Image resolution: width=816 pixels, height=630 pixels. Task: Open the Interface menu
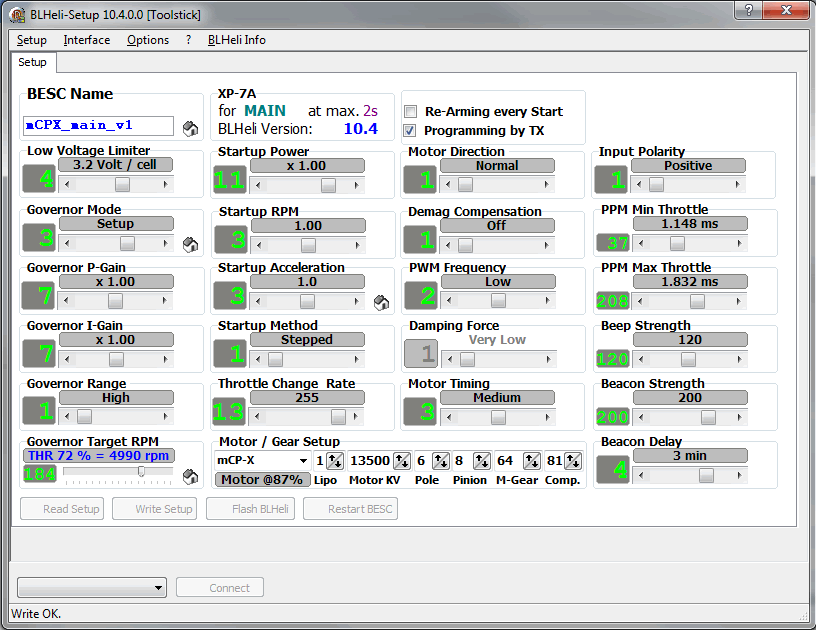point(87,40)
